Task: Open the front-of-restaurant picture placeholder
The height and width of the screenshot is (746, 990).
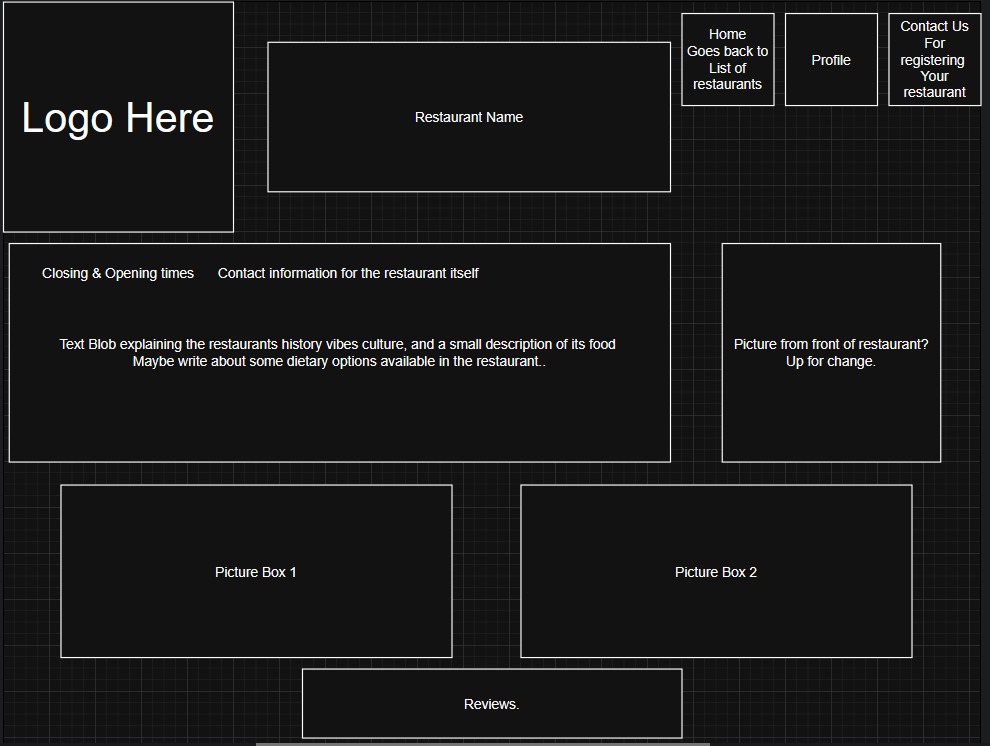Action: pyautogui.click(x=830, y=351)
